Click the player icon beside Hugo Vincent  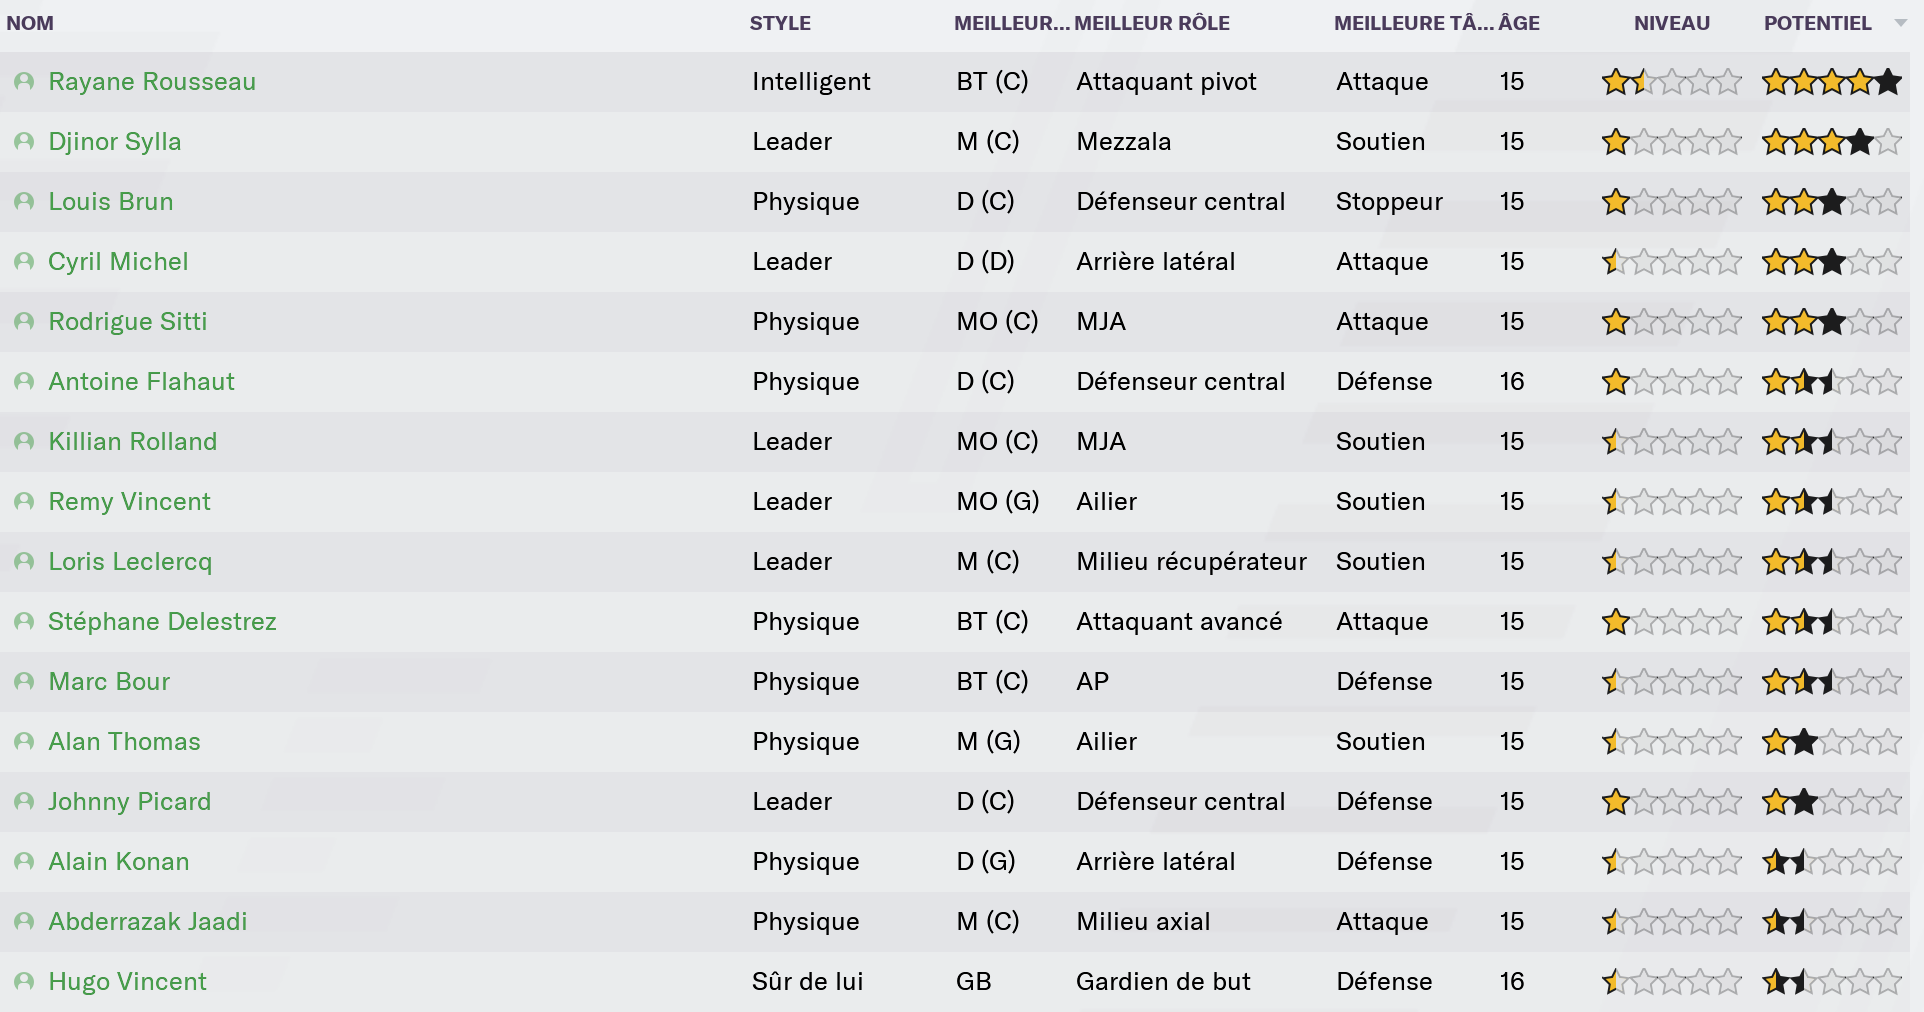pos(24,982)
